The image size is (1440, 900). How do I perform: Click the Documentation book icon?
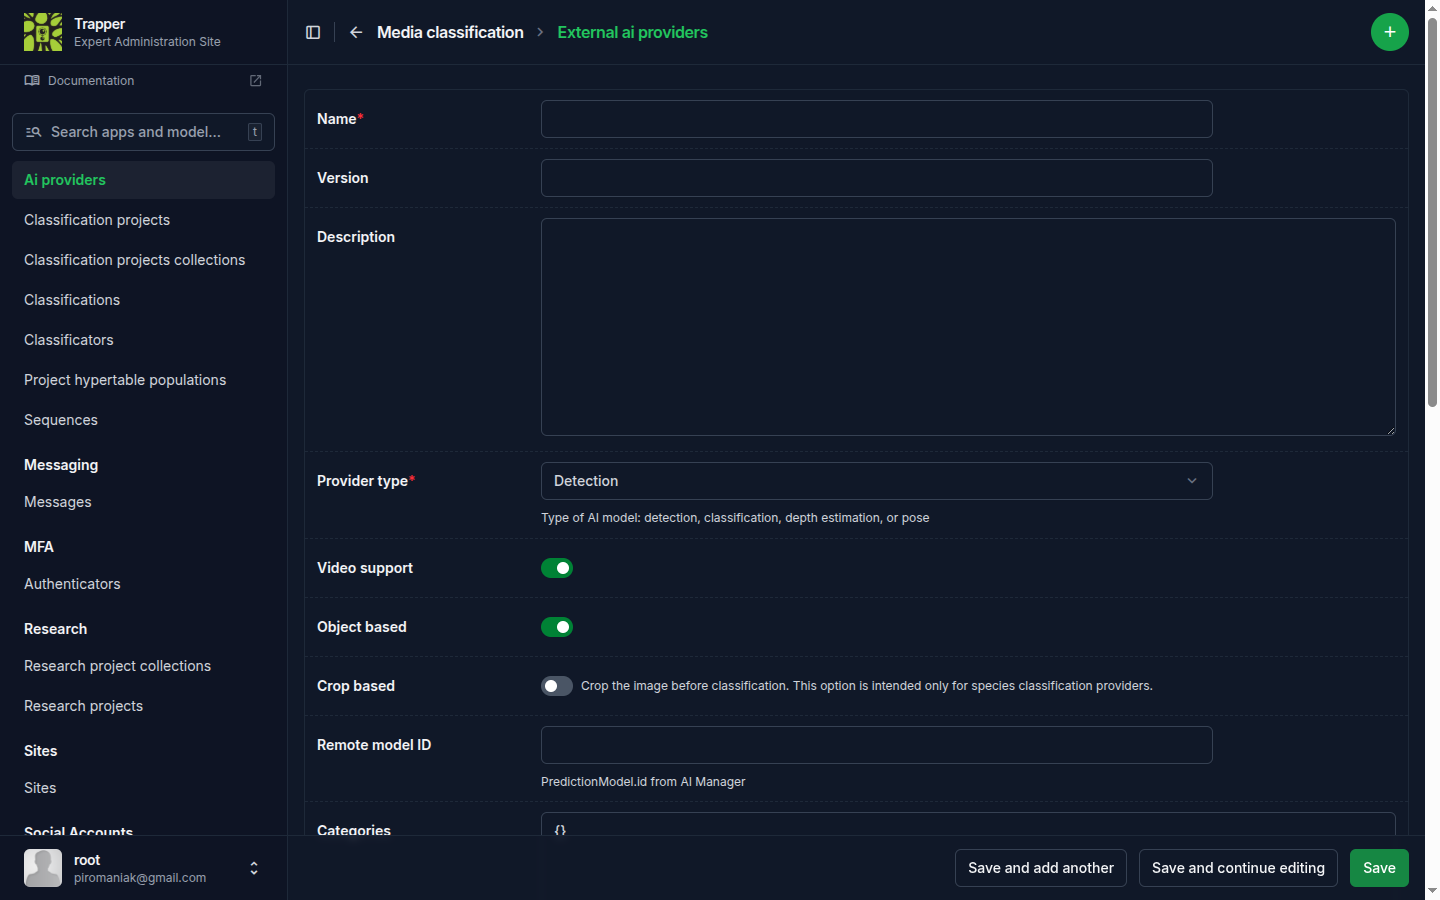pos(32,81)
